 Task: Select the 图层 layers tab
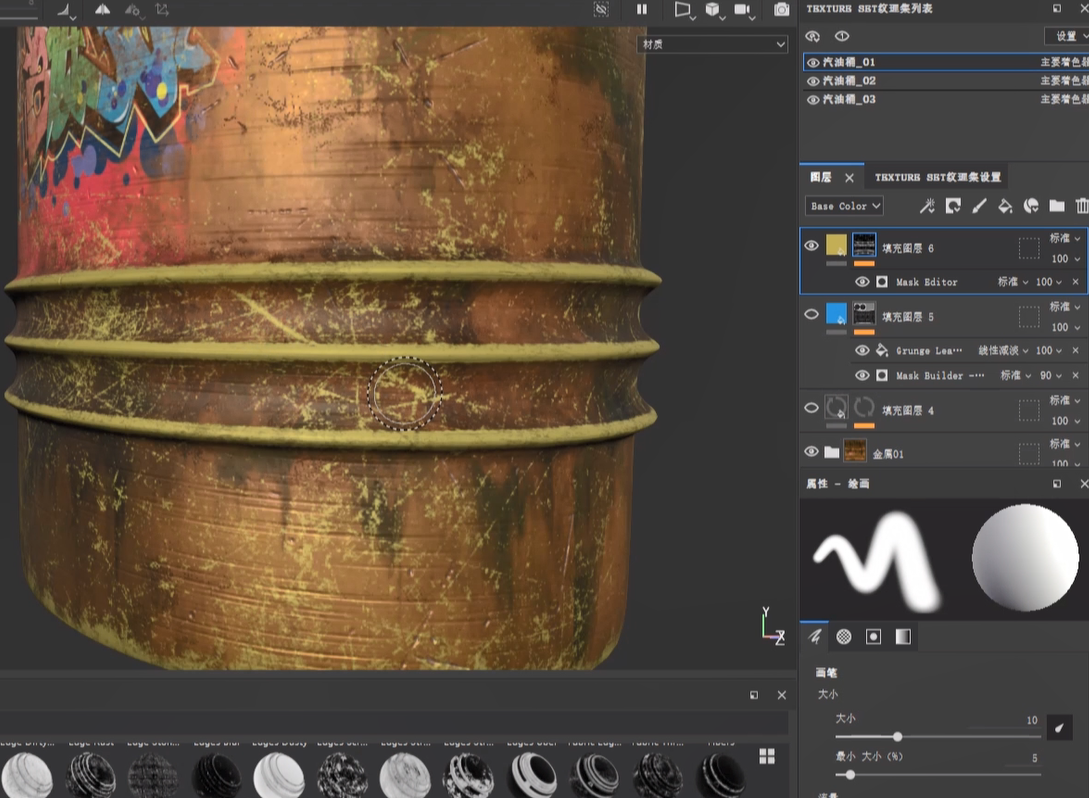pos(821,177)
